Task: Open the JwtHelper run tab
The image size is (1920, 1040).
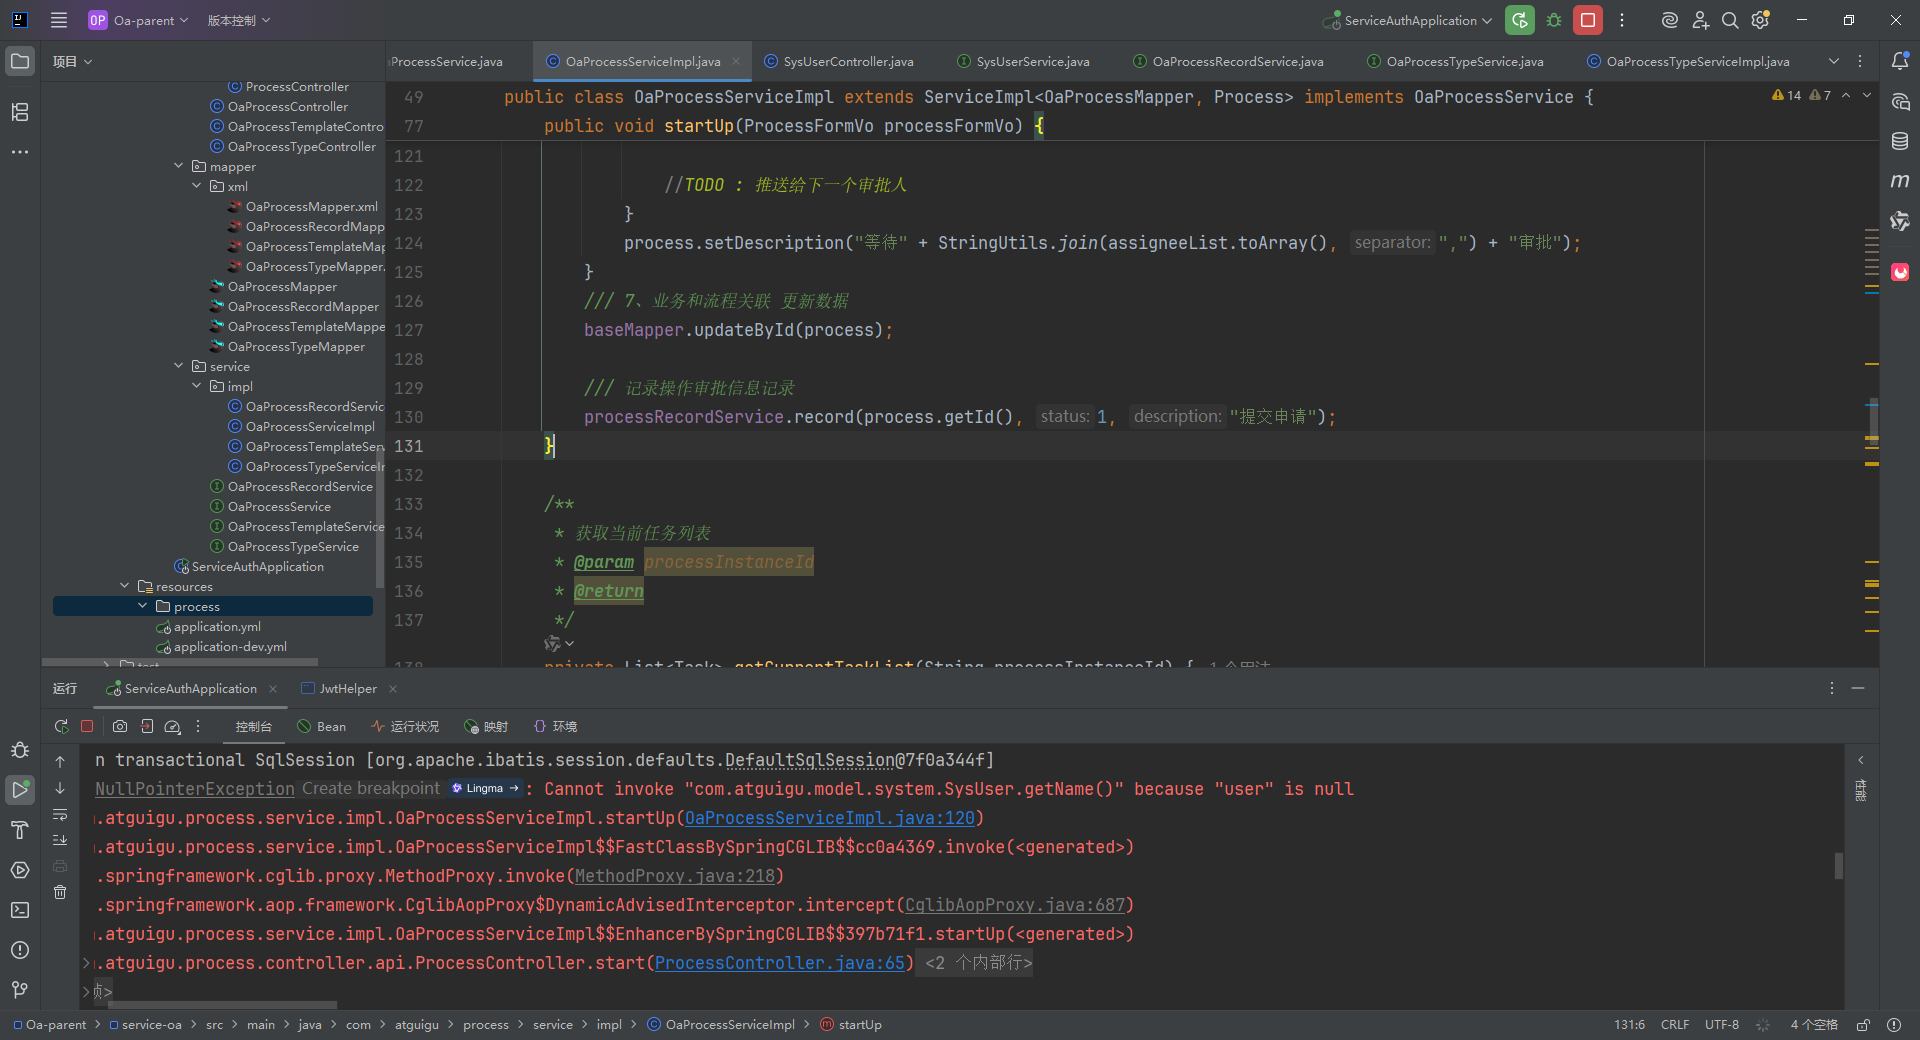Action: [x=340, y=689]
